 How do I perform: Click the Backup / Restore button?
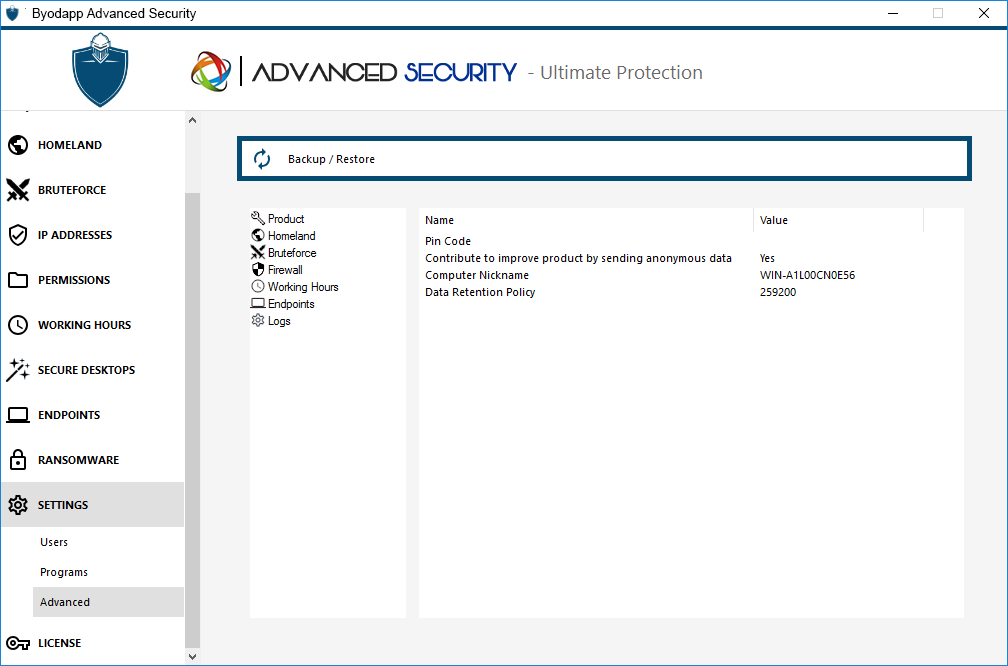pyautogui.click(x=604, y=159)
